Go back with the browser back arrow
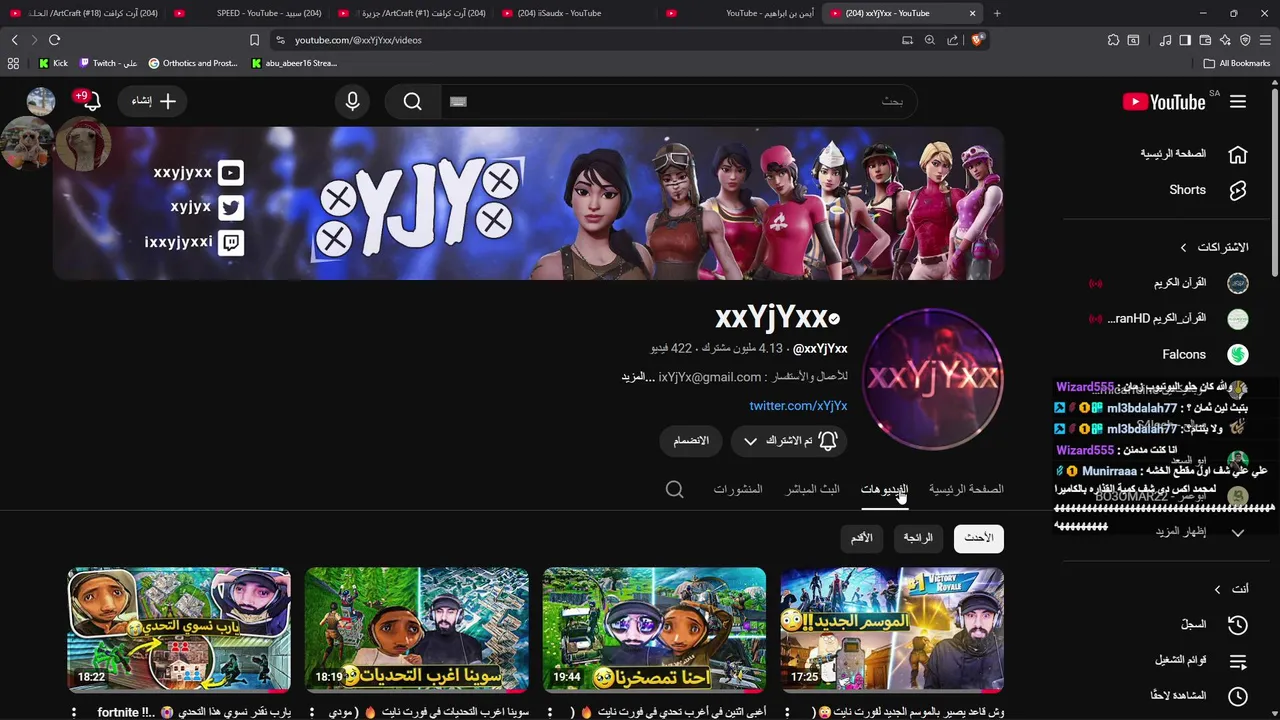The image size is (1280, 720). (14, 40)
